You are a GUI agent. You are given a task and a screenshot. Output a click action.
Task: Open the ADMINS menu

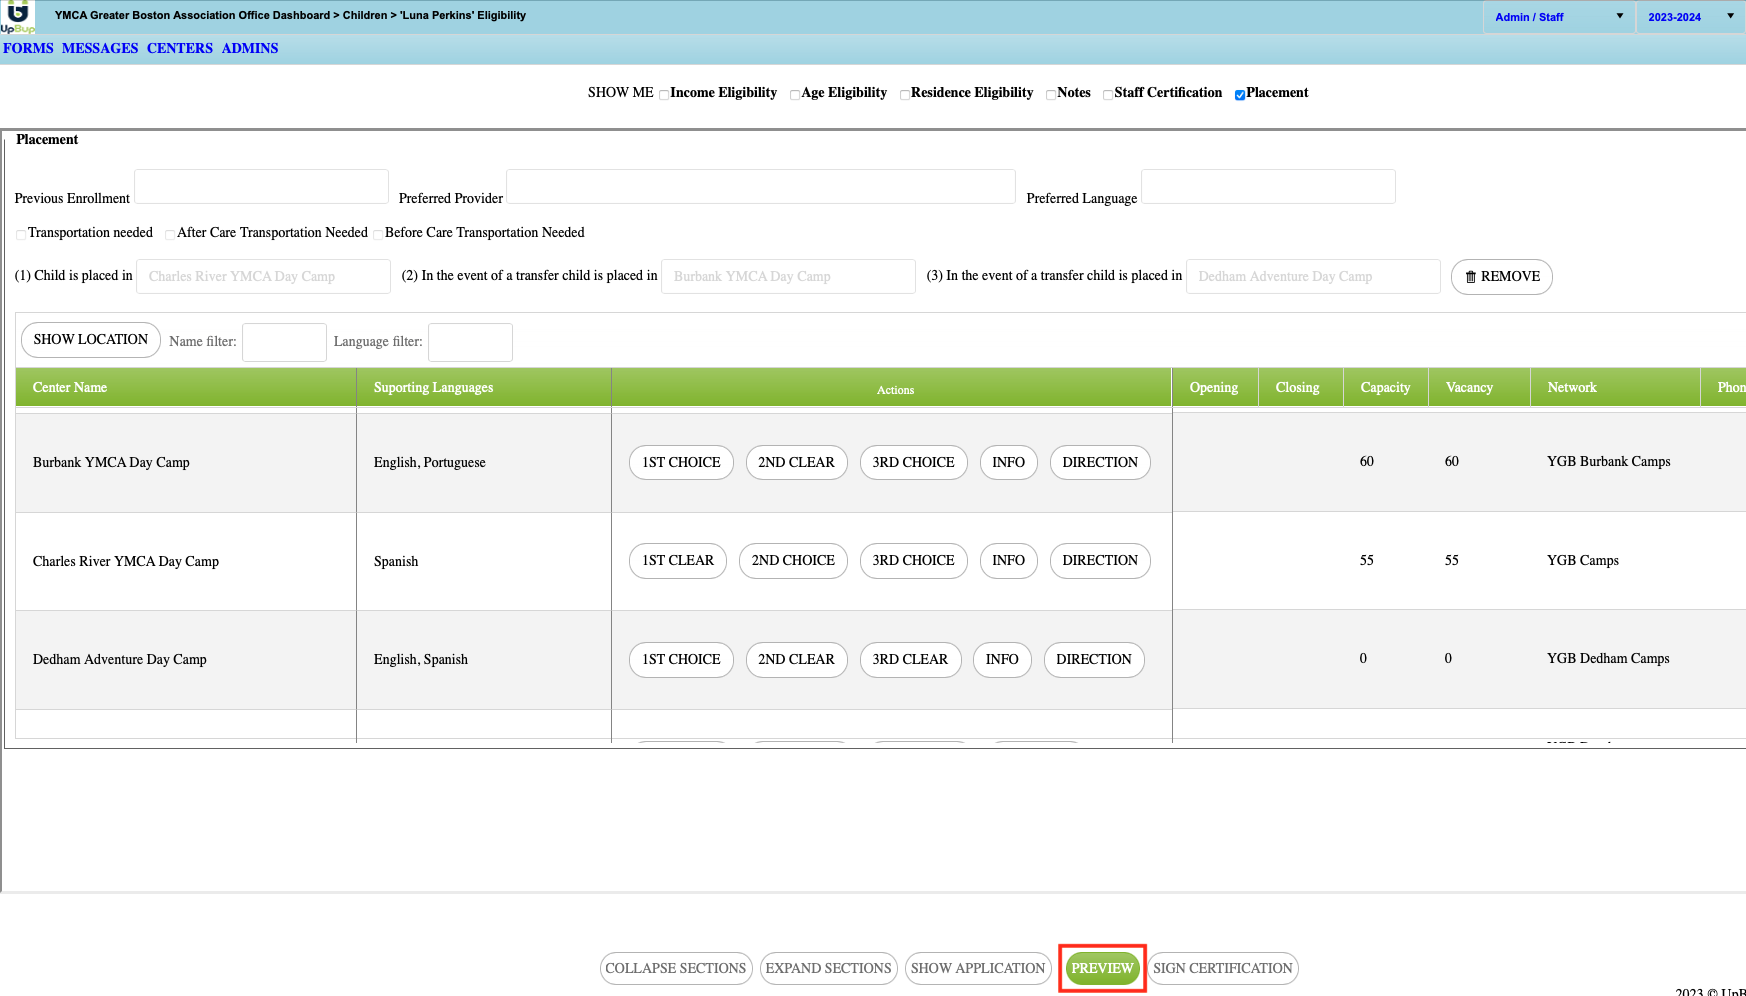click(x=250, y=48)
